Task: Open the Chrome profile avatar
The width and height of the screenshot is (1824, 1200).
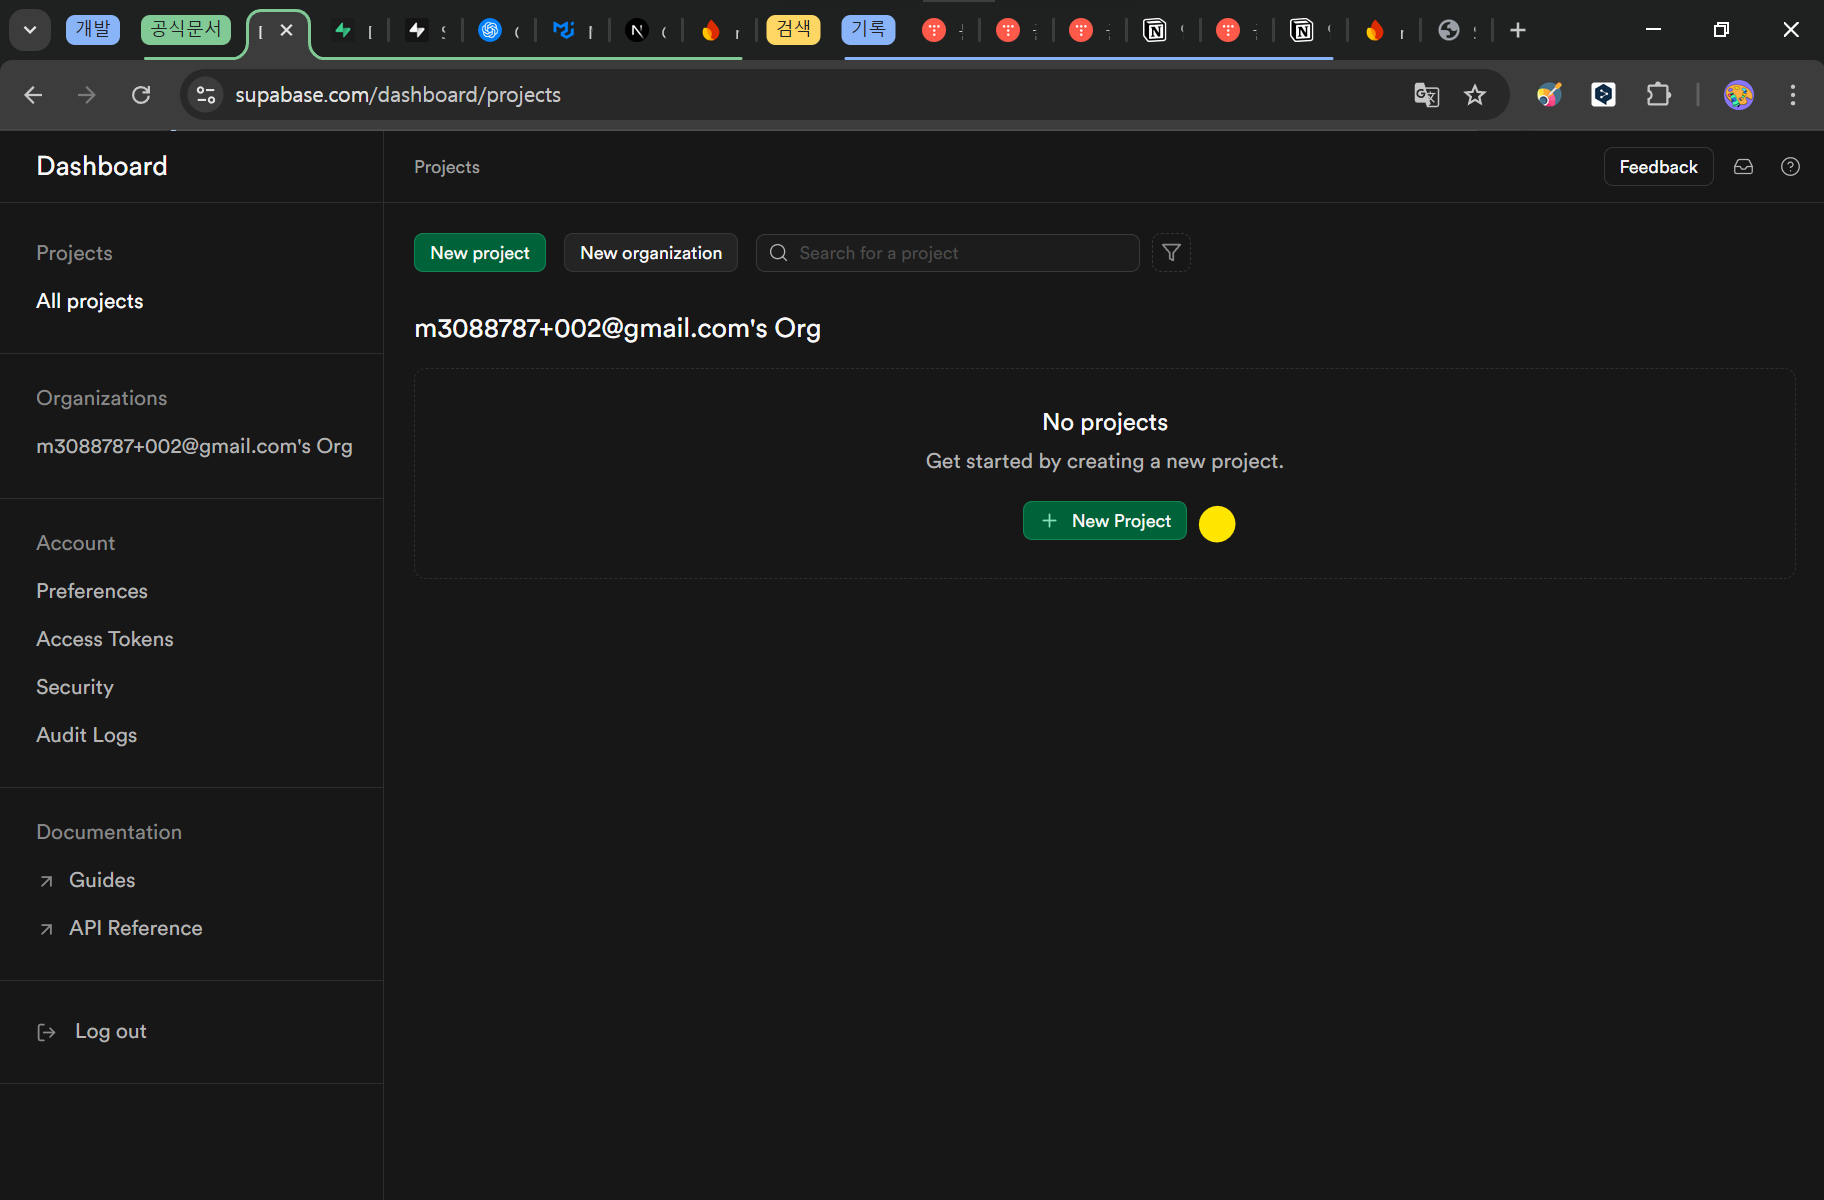Action: pyautogui.click(x=1739, y=95)
